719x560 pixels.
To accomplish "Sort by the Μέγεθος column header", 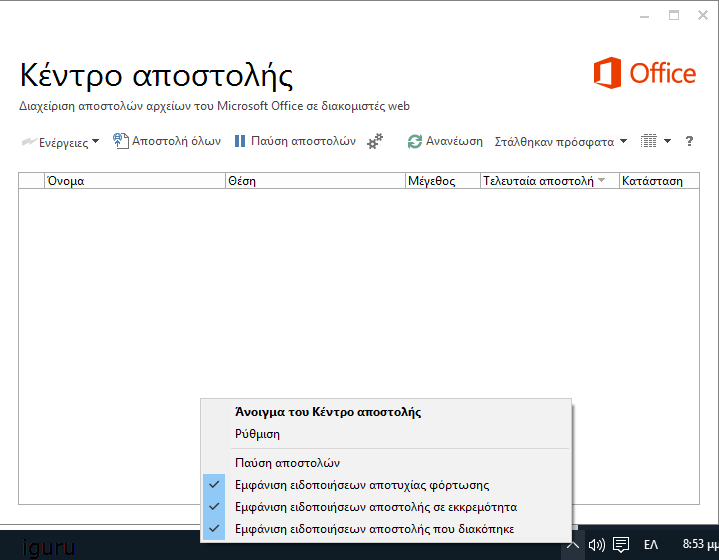I will [442, 181].
